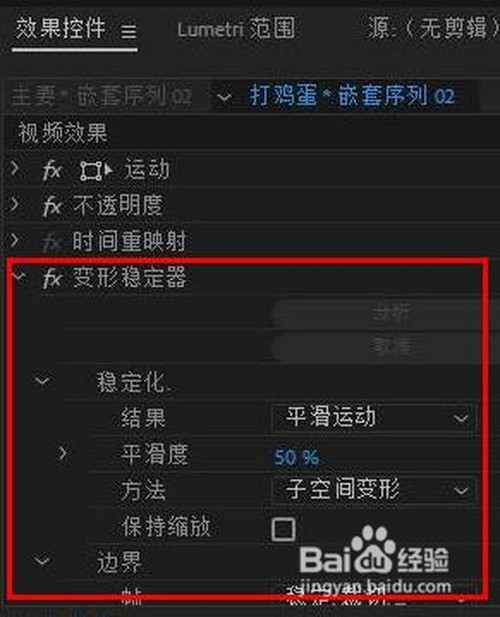Collapse the 边界 group

click(x=42, y=560)
